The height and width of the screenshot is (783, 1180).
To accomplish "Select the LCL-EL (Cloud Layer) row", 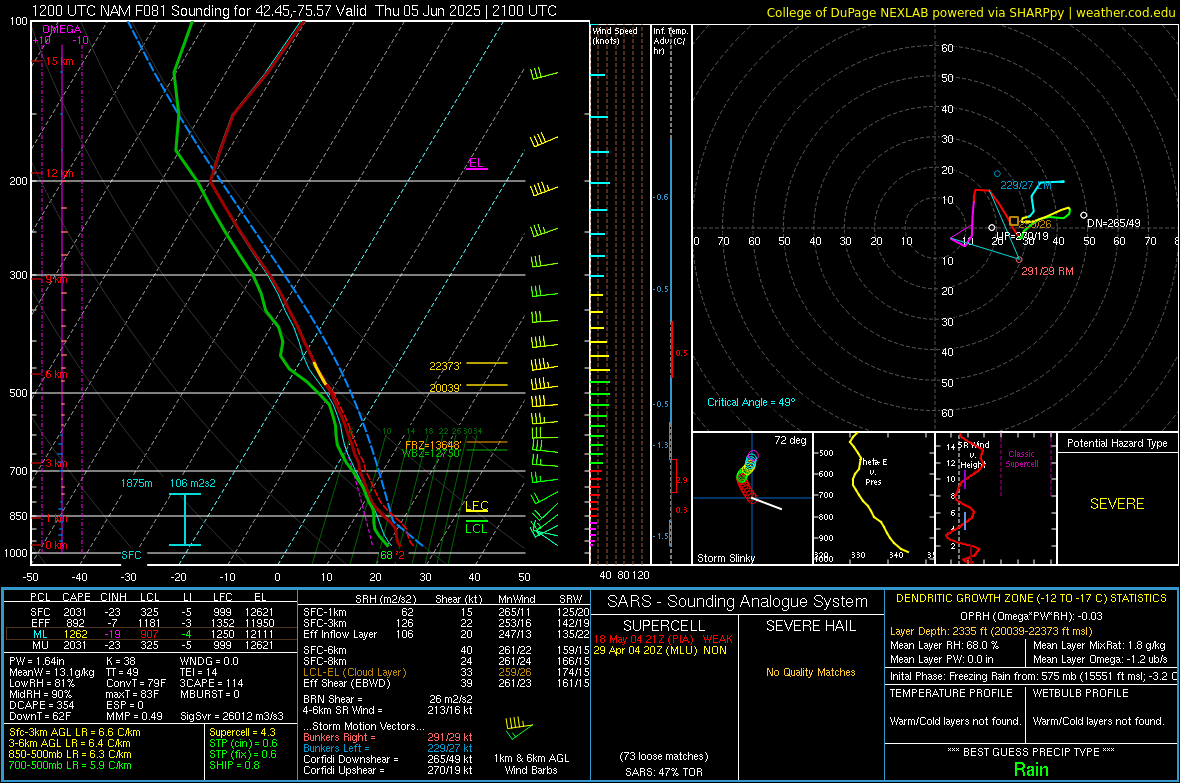I will point(446,672).
